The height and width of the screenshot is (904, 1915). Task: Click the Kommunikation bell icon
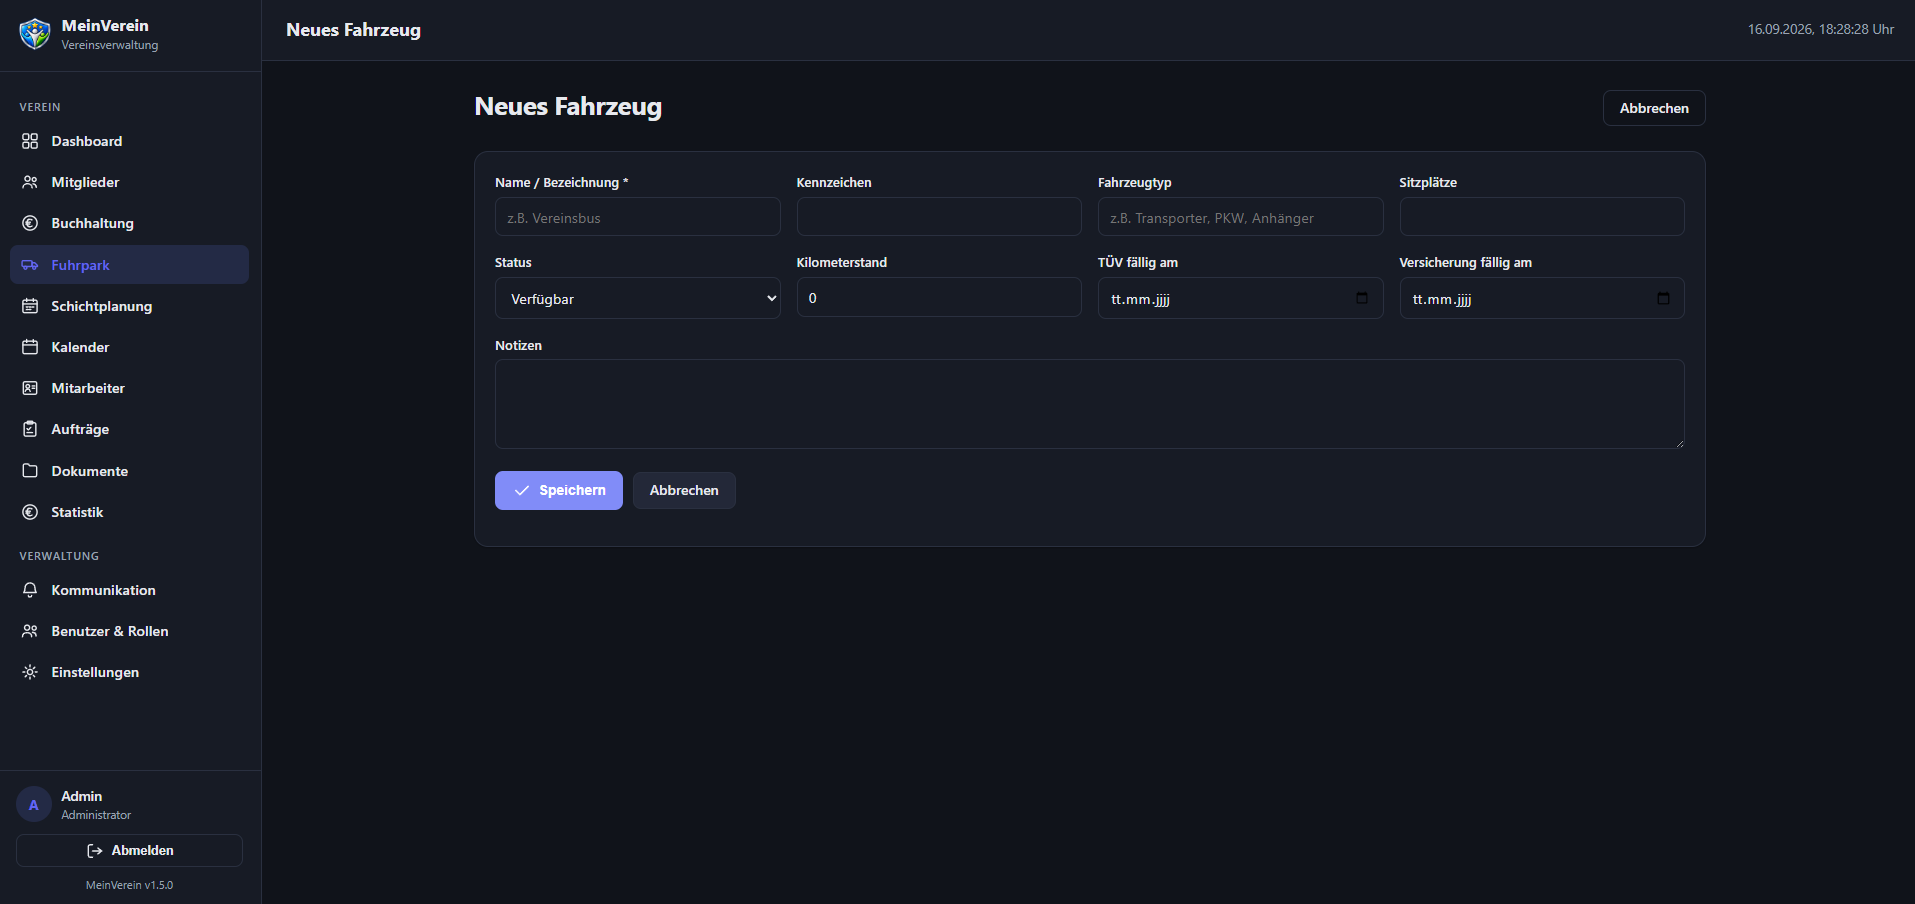click(30, 590)
